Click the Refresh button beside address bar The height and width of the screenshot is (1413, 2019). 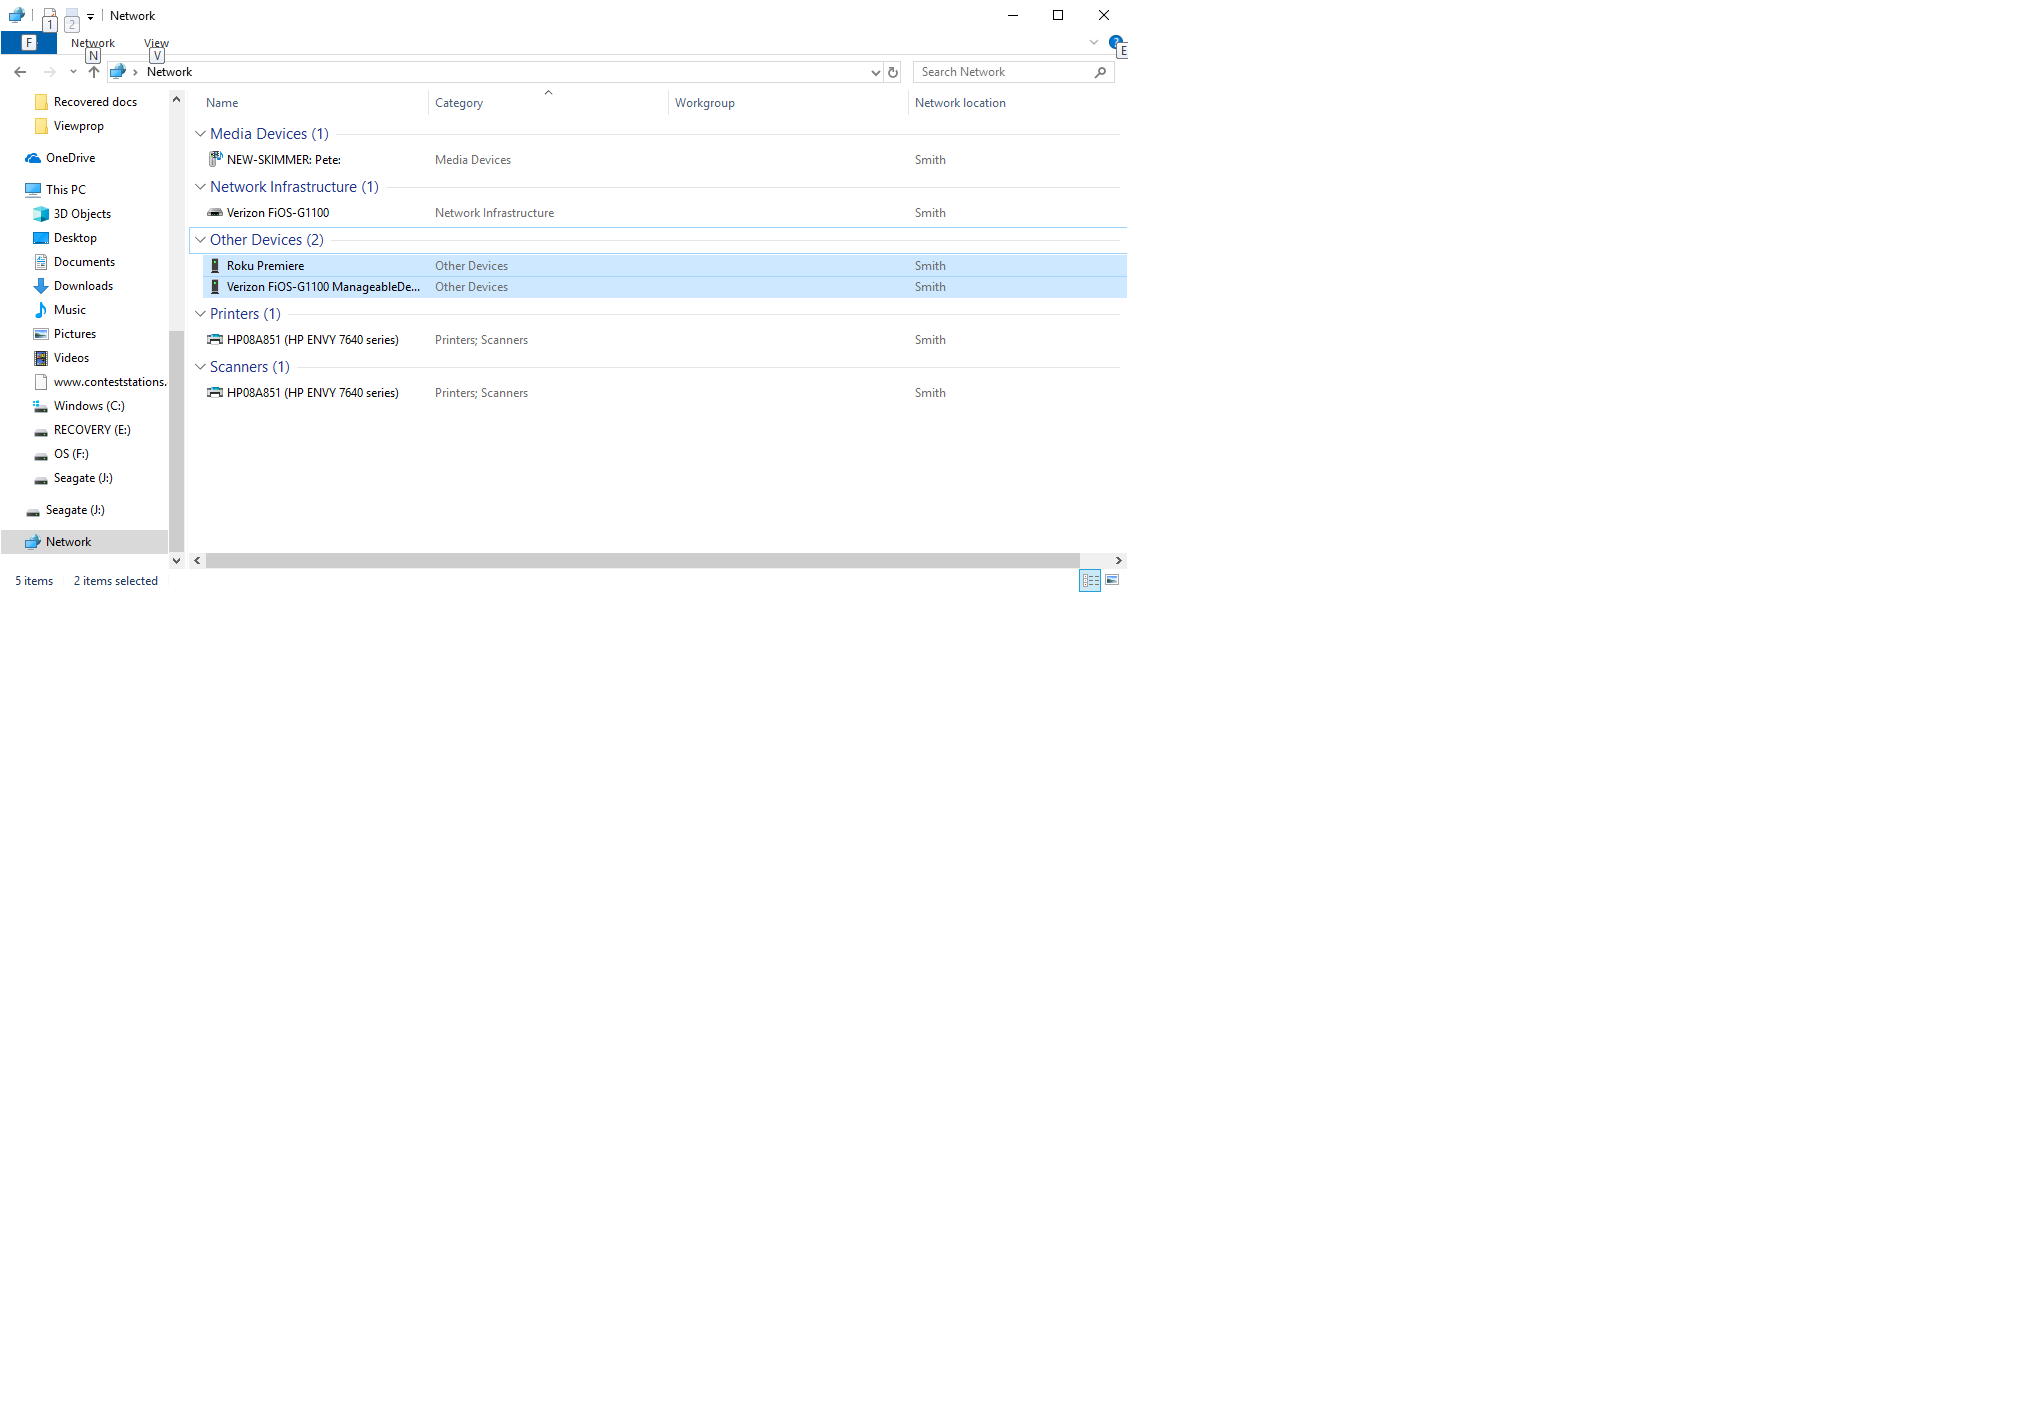click(893, 72)
